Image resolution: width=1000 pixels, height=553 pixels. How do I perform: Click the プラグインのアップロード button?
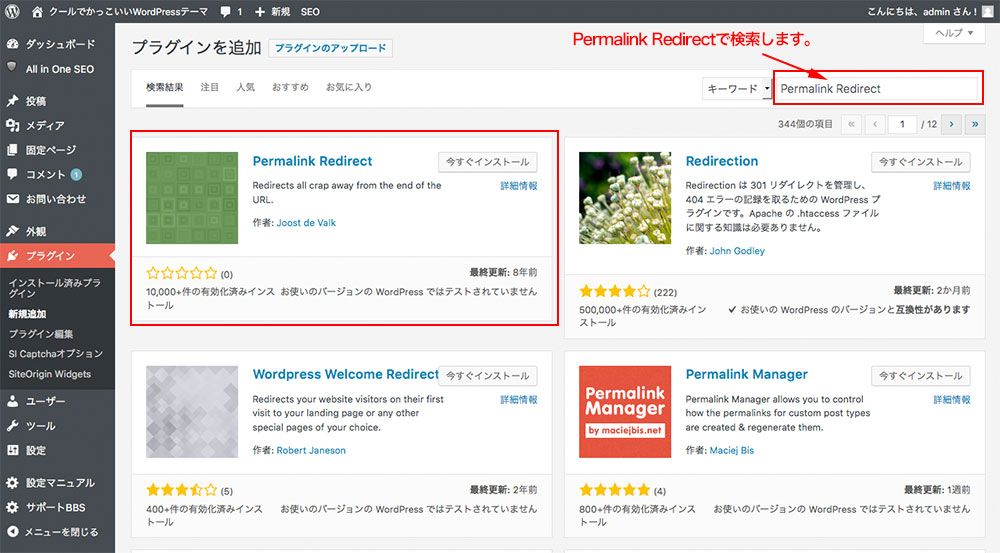pos(330,48)
